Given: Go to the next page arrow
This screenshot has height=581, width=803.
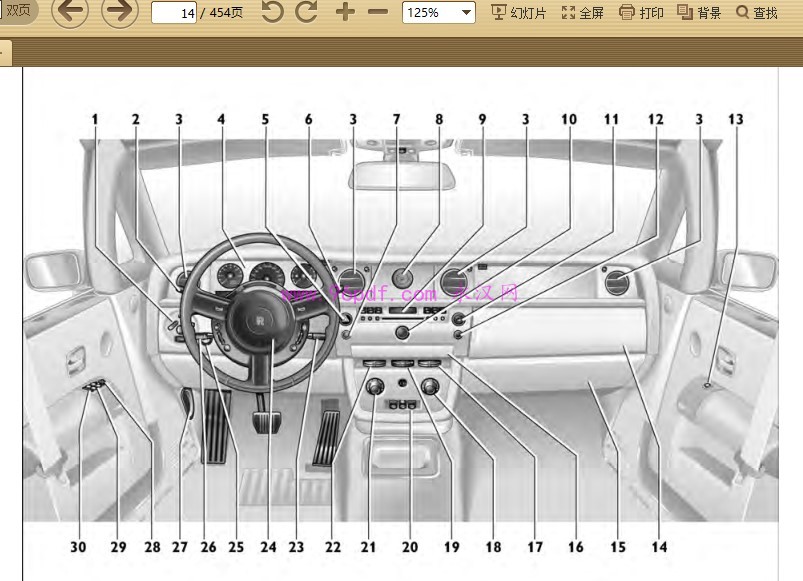Looking at the screenshot, I should point(119,10).
